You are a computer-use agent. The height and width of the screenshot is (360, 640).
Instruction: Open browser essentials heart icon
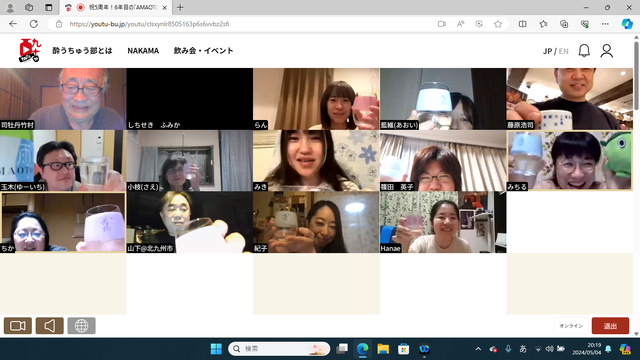pos(584,24)
